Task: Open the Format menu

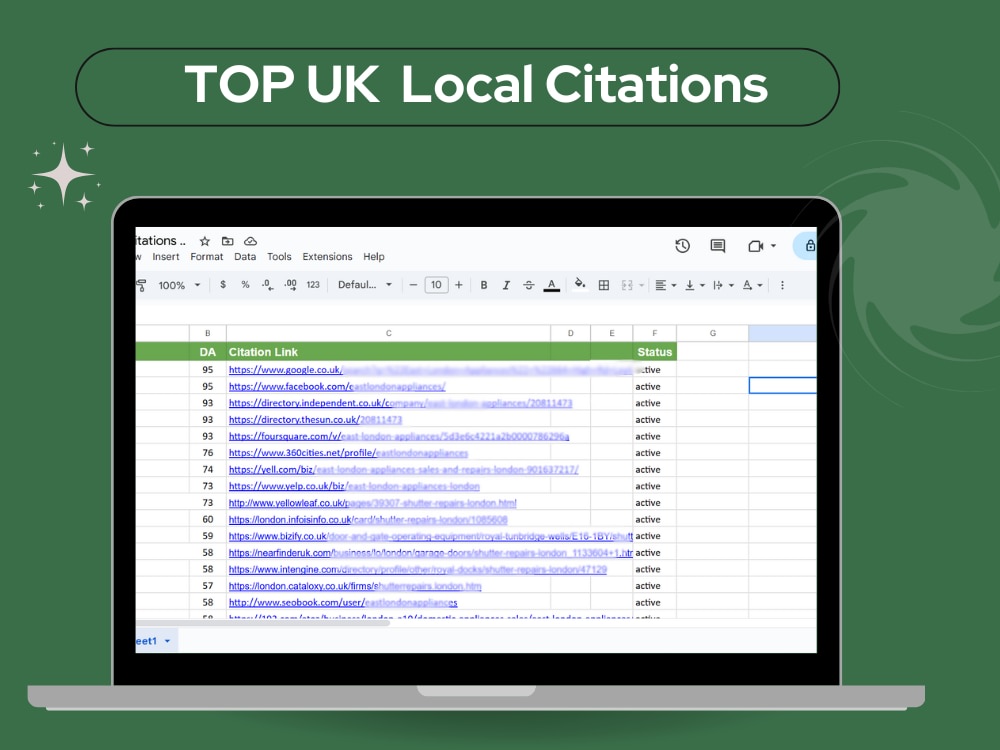Action: (x=207, y=256)
